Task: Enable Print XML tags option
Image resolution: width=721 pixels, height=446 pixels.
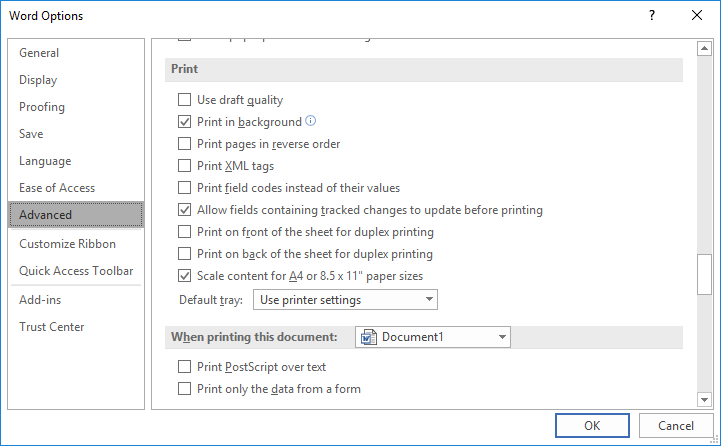Action: point(184,166)
